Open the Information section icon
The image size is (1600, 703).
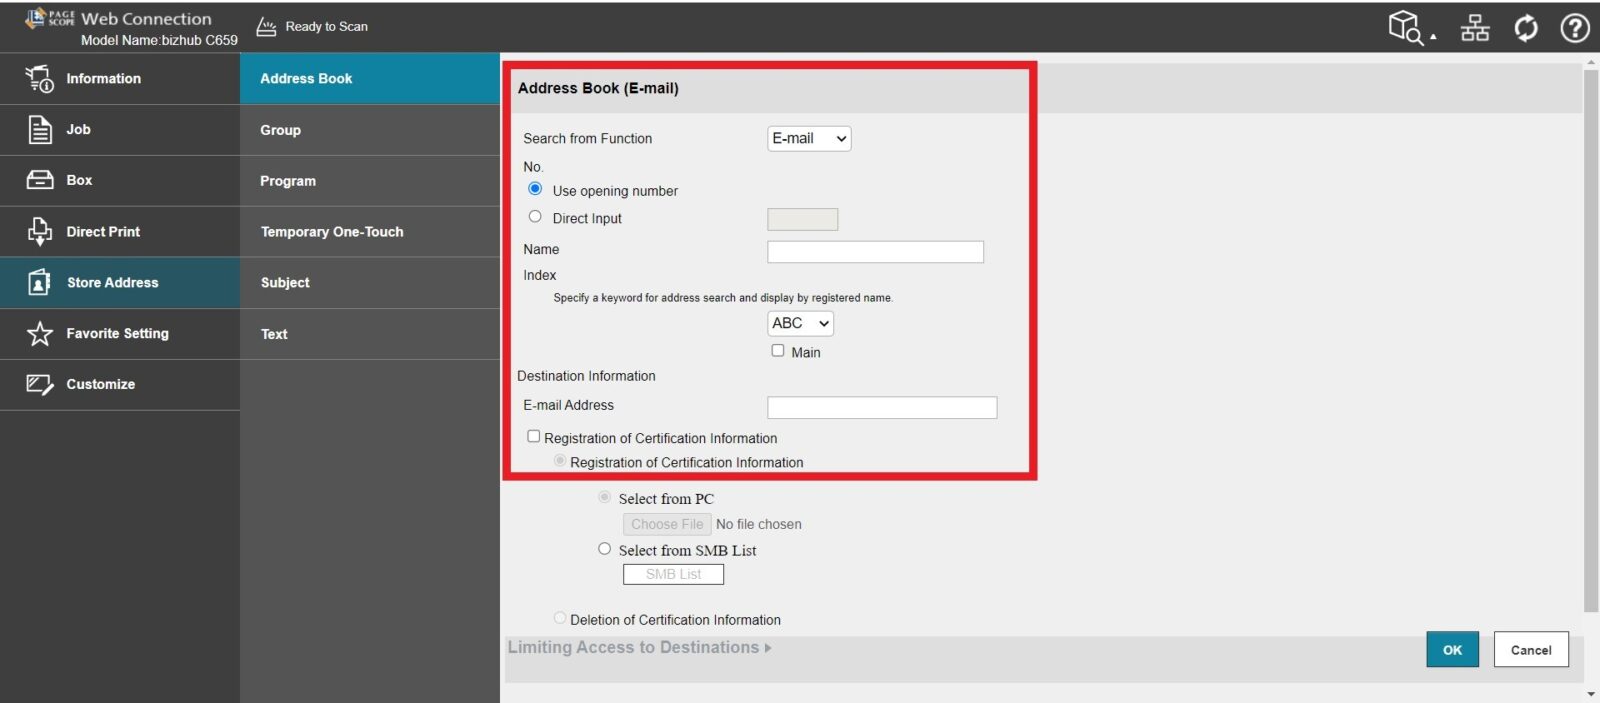[x=39, y=79]
